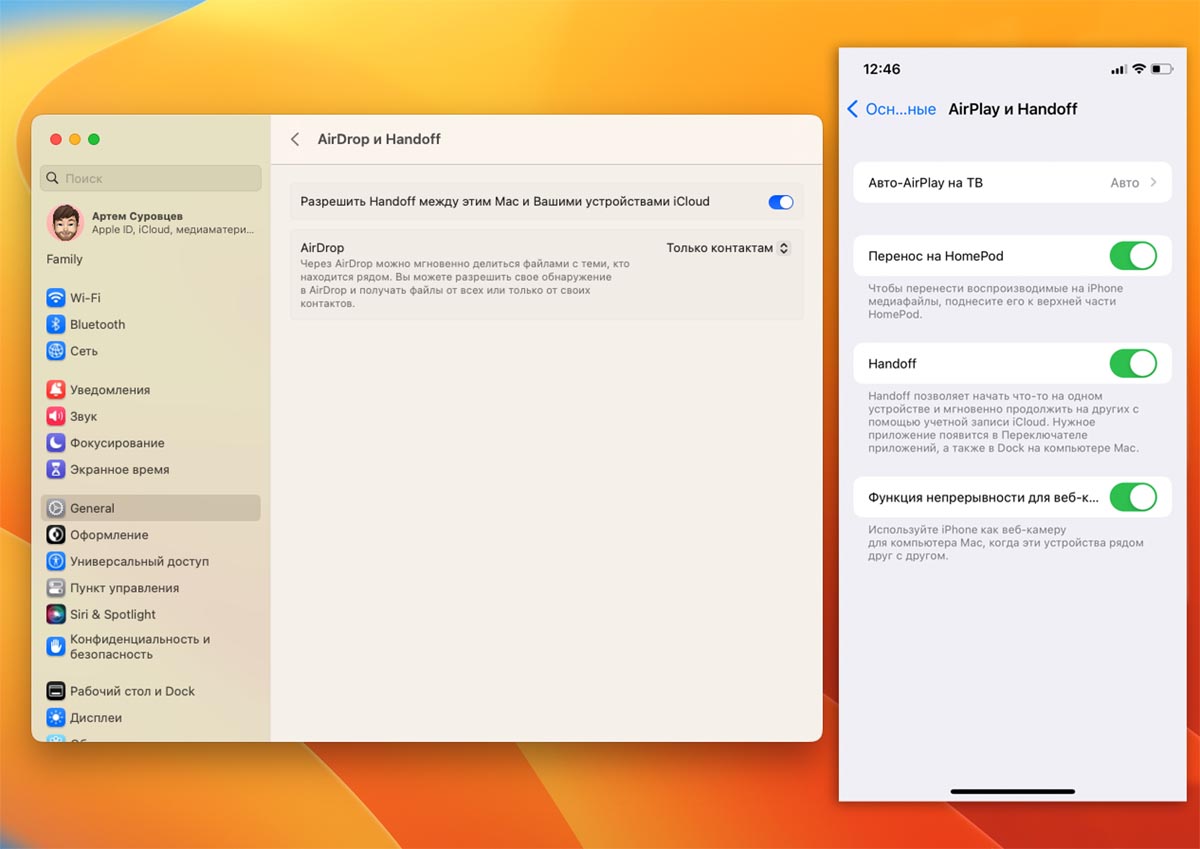The height and width of the screenshot is (849, 1200).
Task: Click the iPhone cellular signal bars
Action: click(x=1118, y=69)
